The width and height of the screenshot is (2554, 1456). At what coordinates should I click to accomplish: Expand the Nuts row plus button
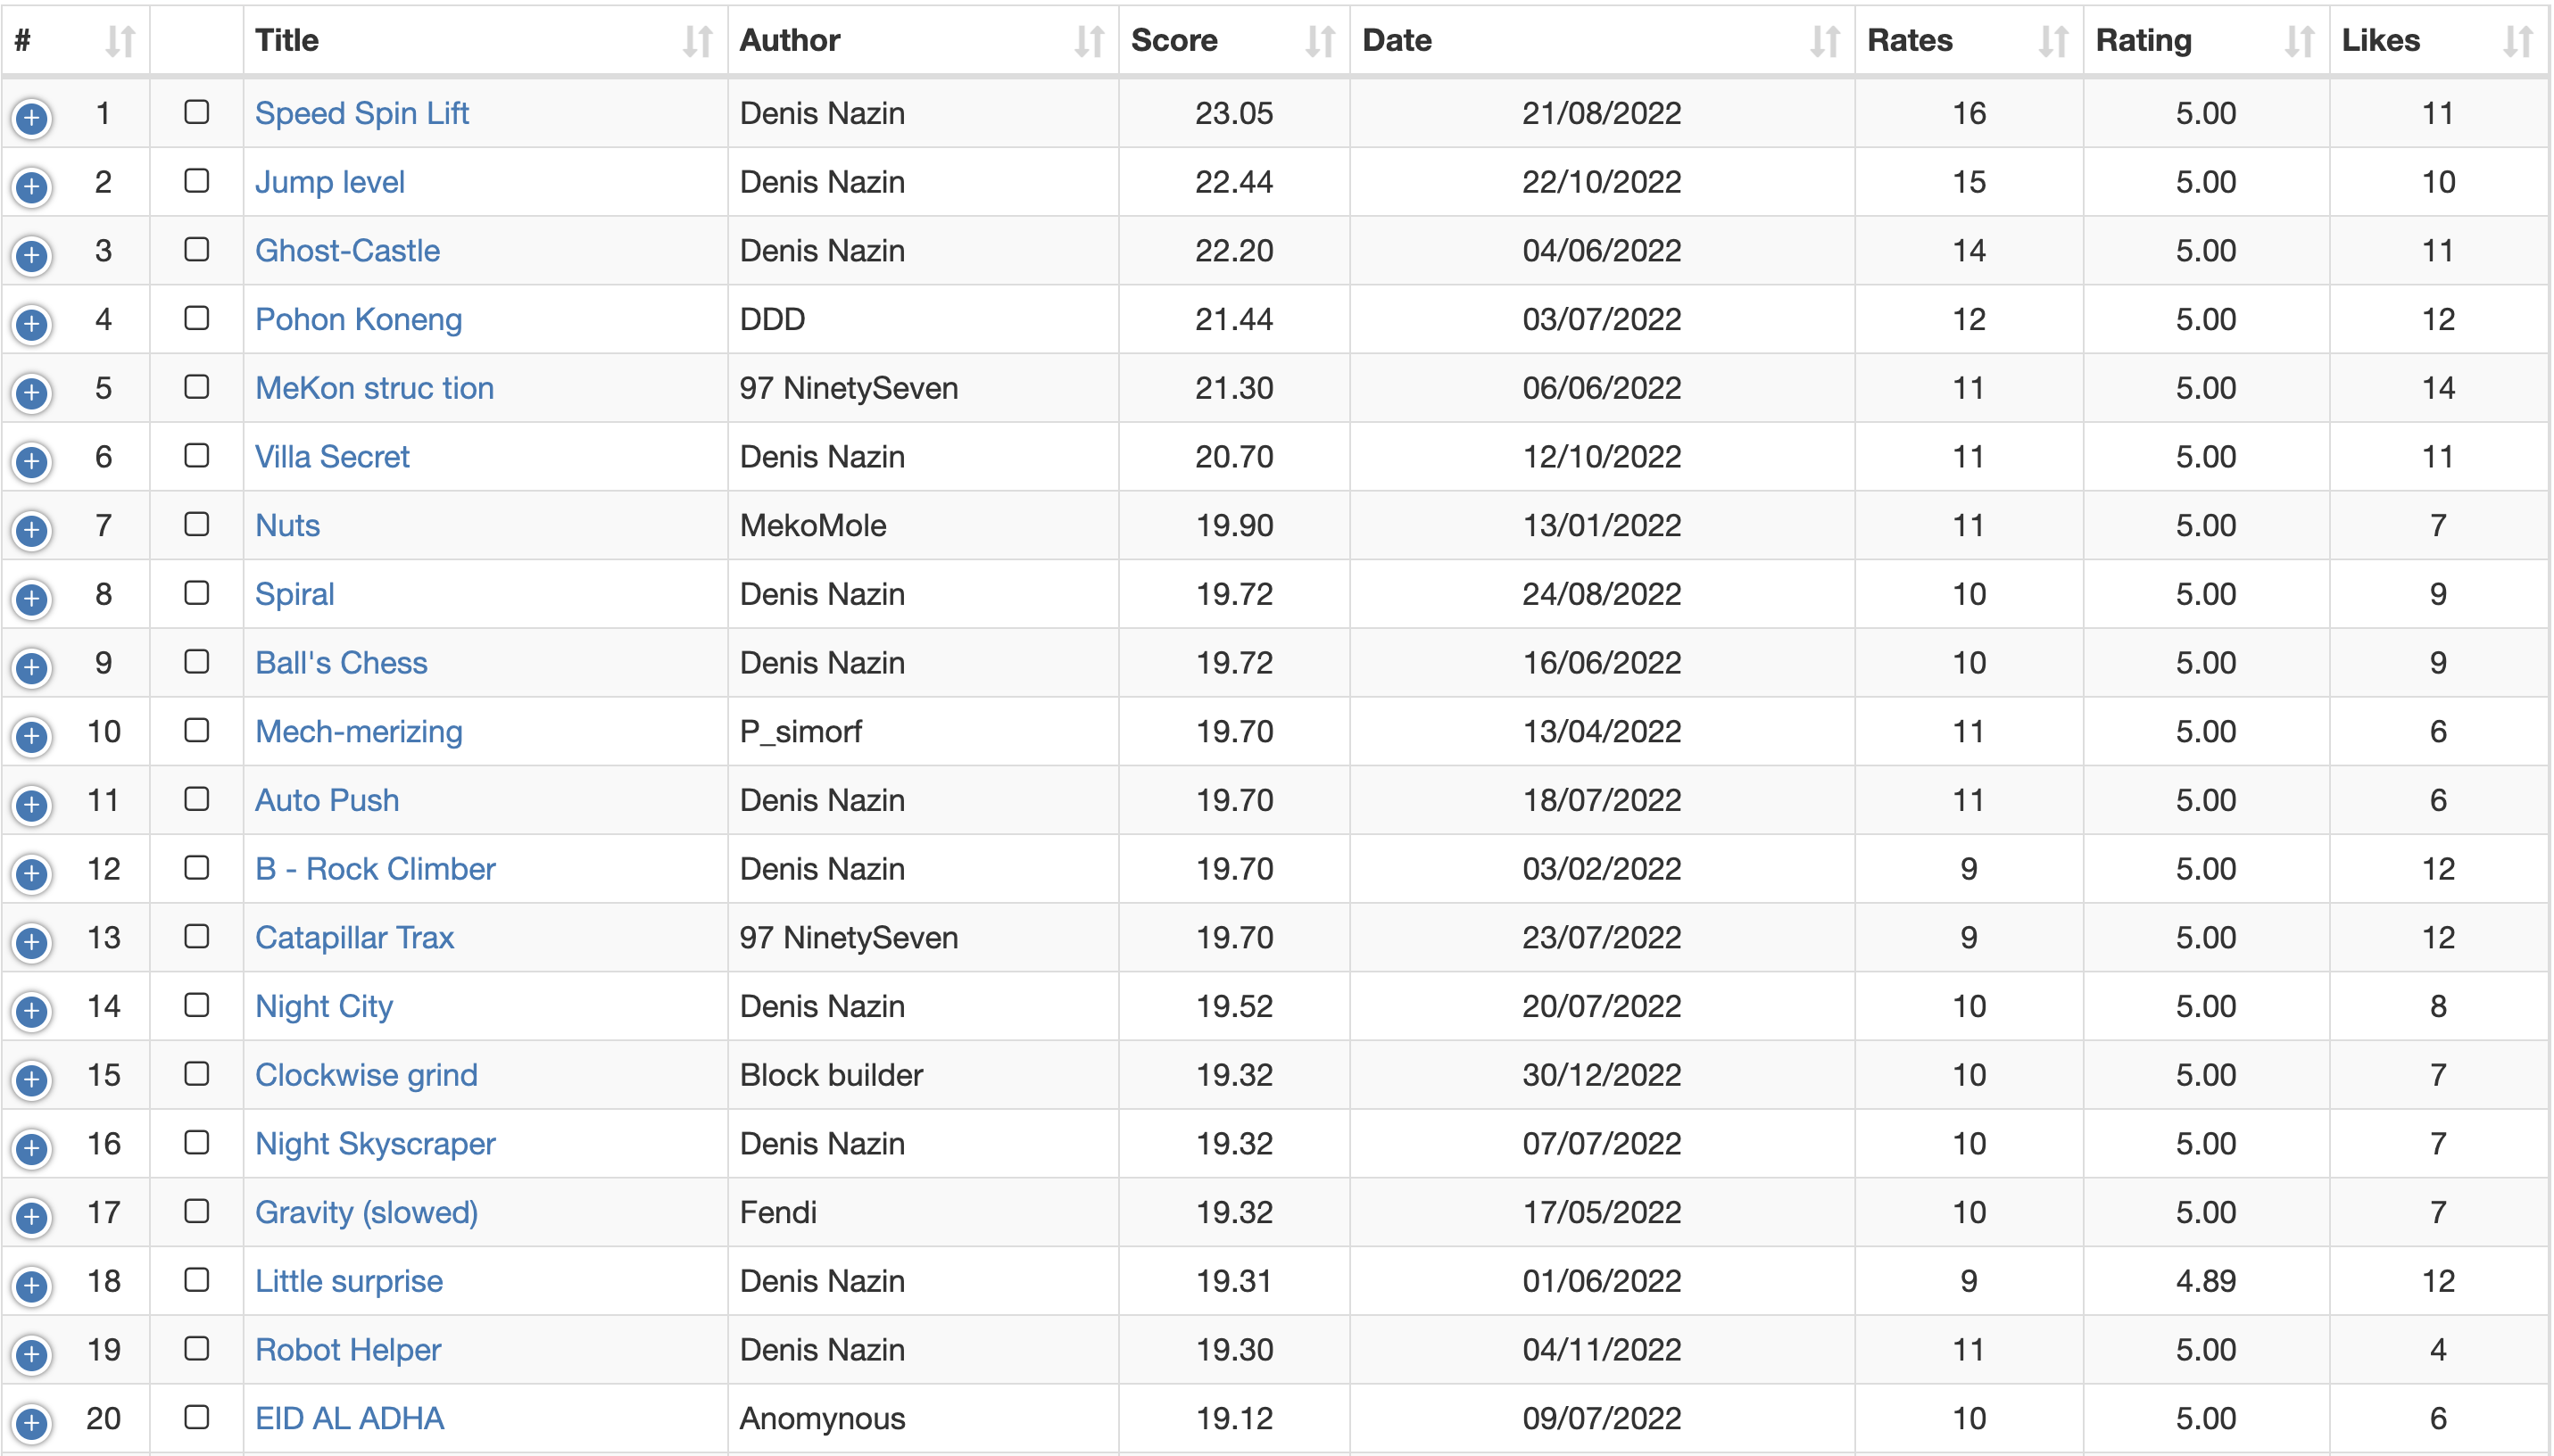tap(32, 530)
